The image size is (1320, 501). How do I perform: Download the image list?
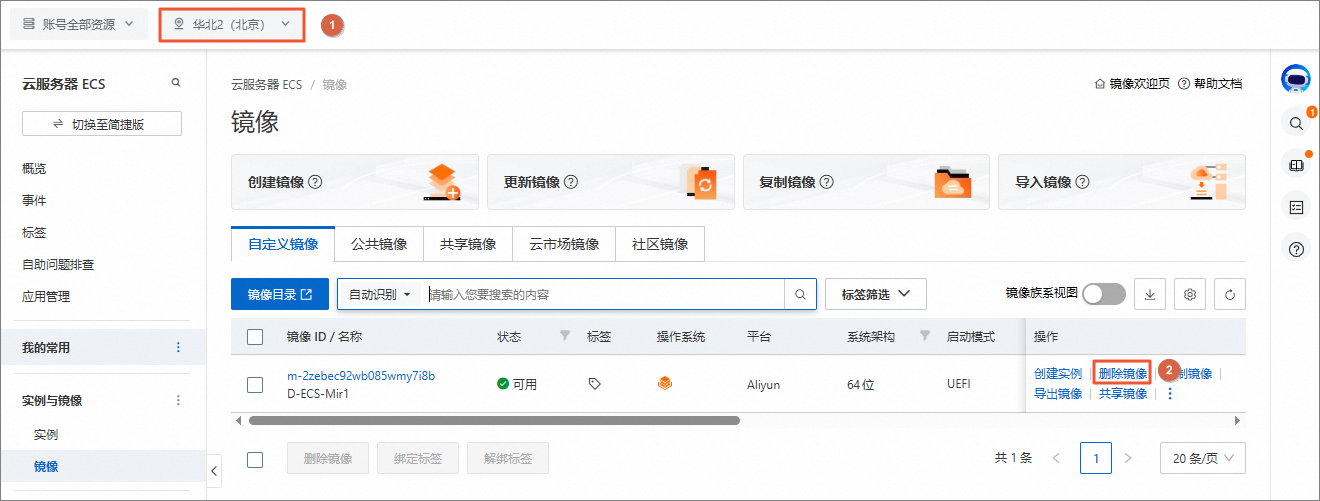tap(1149, 294)
